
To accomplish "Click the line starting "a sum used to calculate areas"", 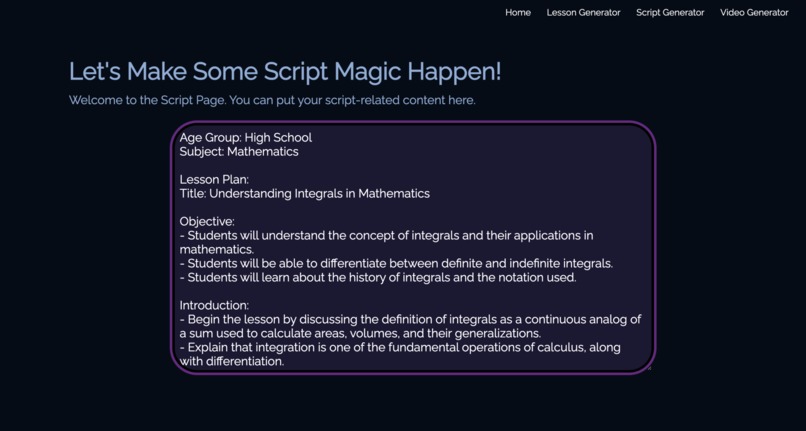I will 360,333.
